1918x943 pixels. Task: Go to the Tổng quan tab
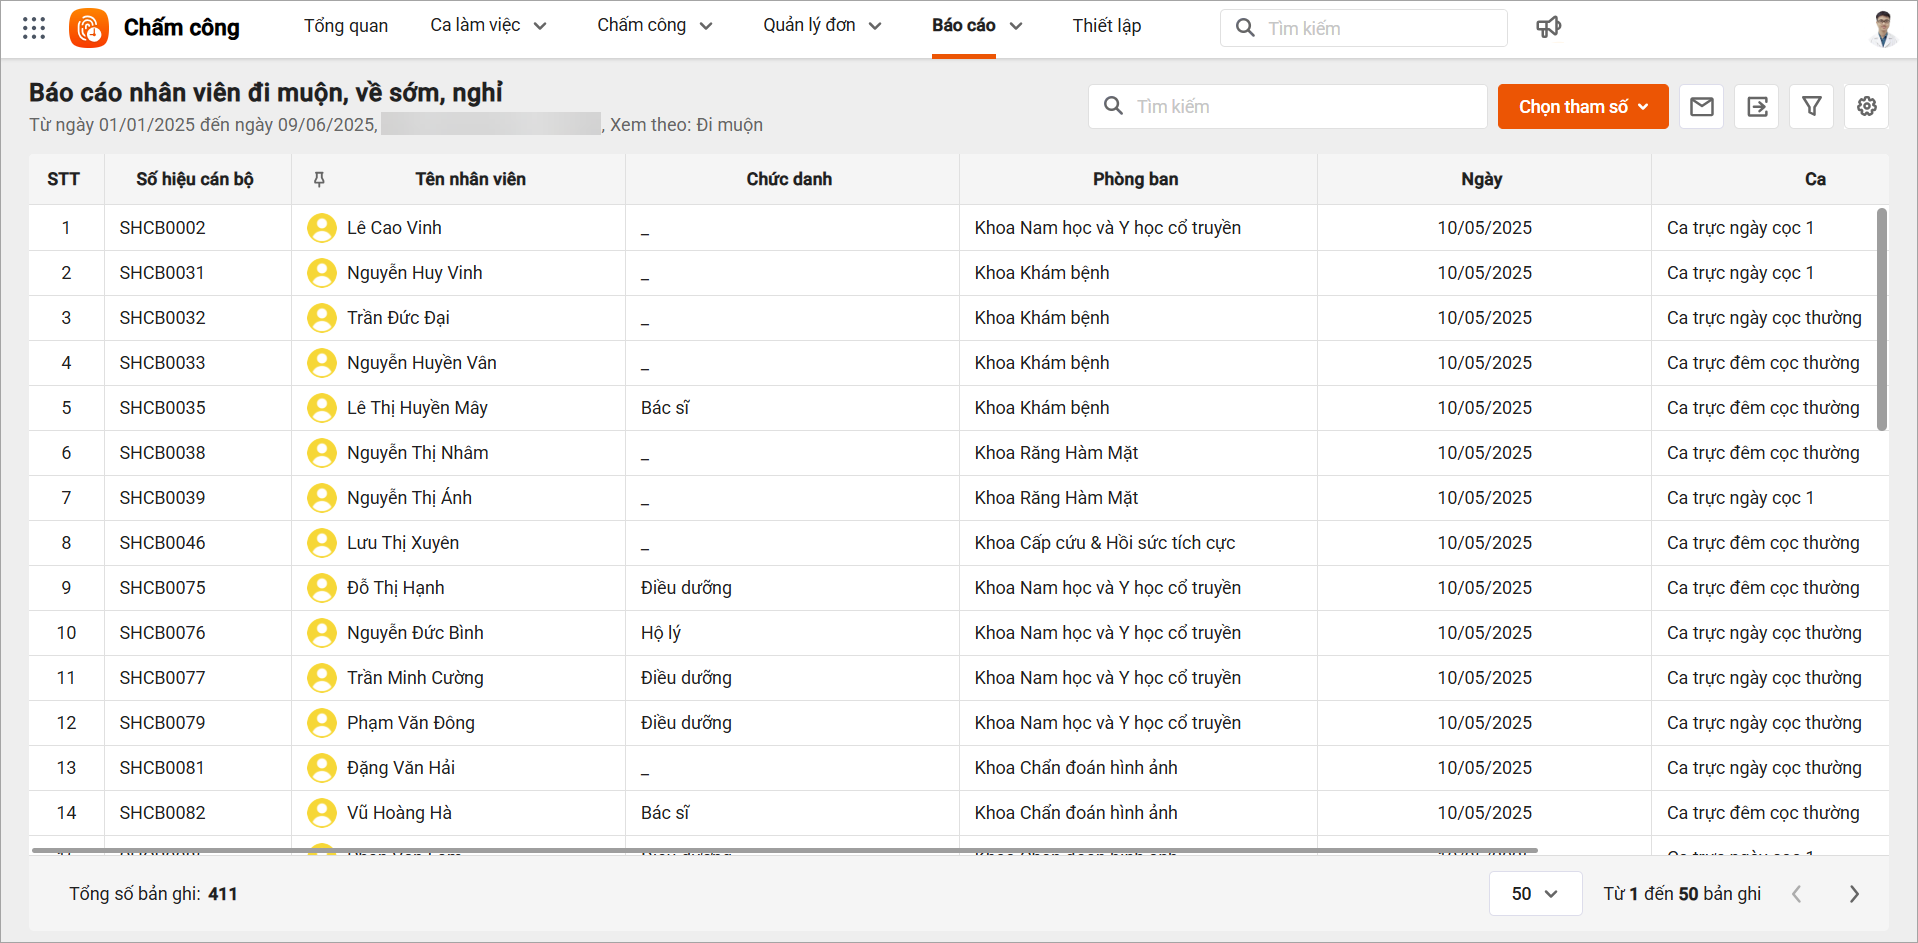(x=346, y=26)
